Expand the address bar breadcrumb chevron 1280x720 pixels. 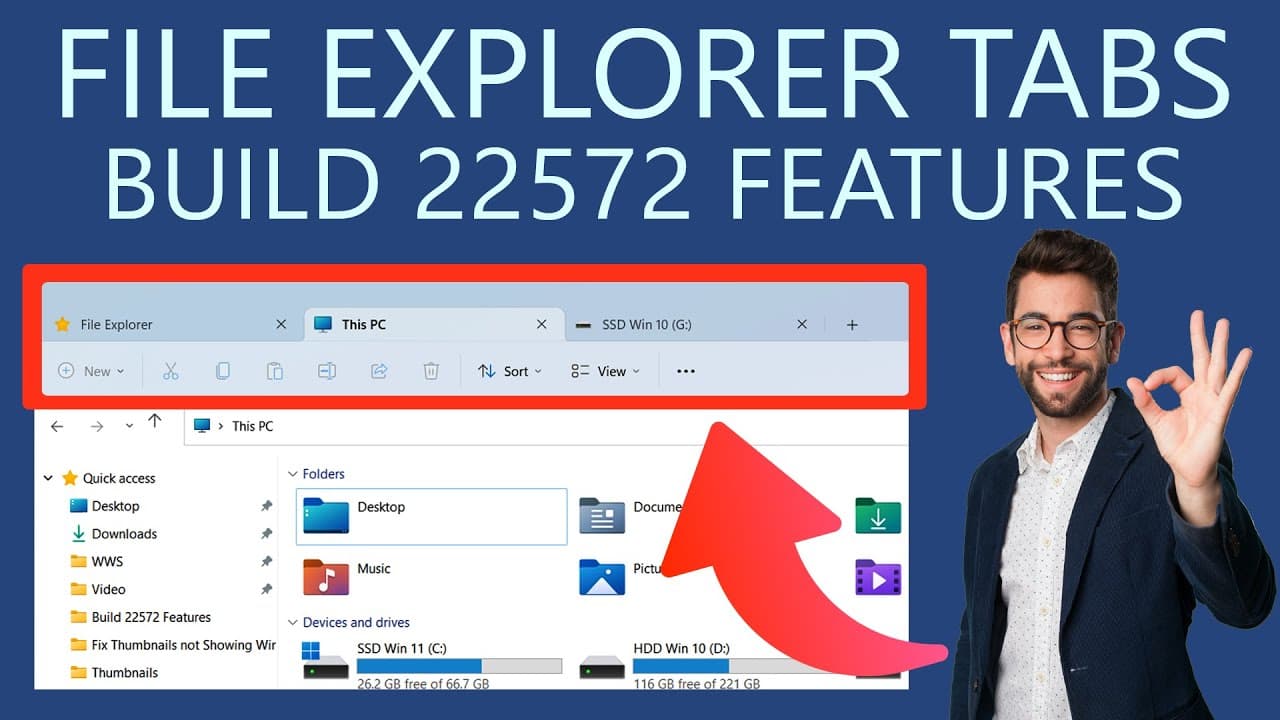coord(220,426)
